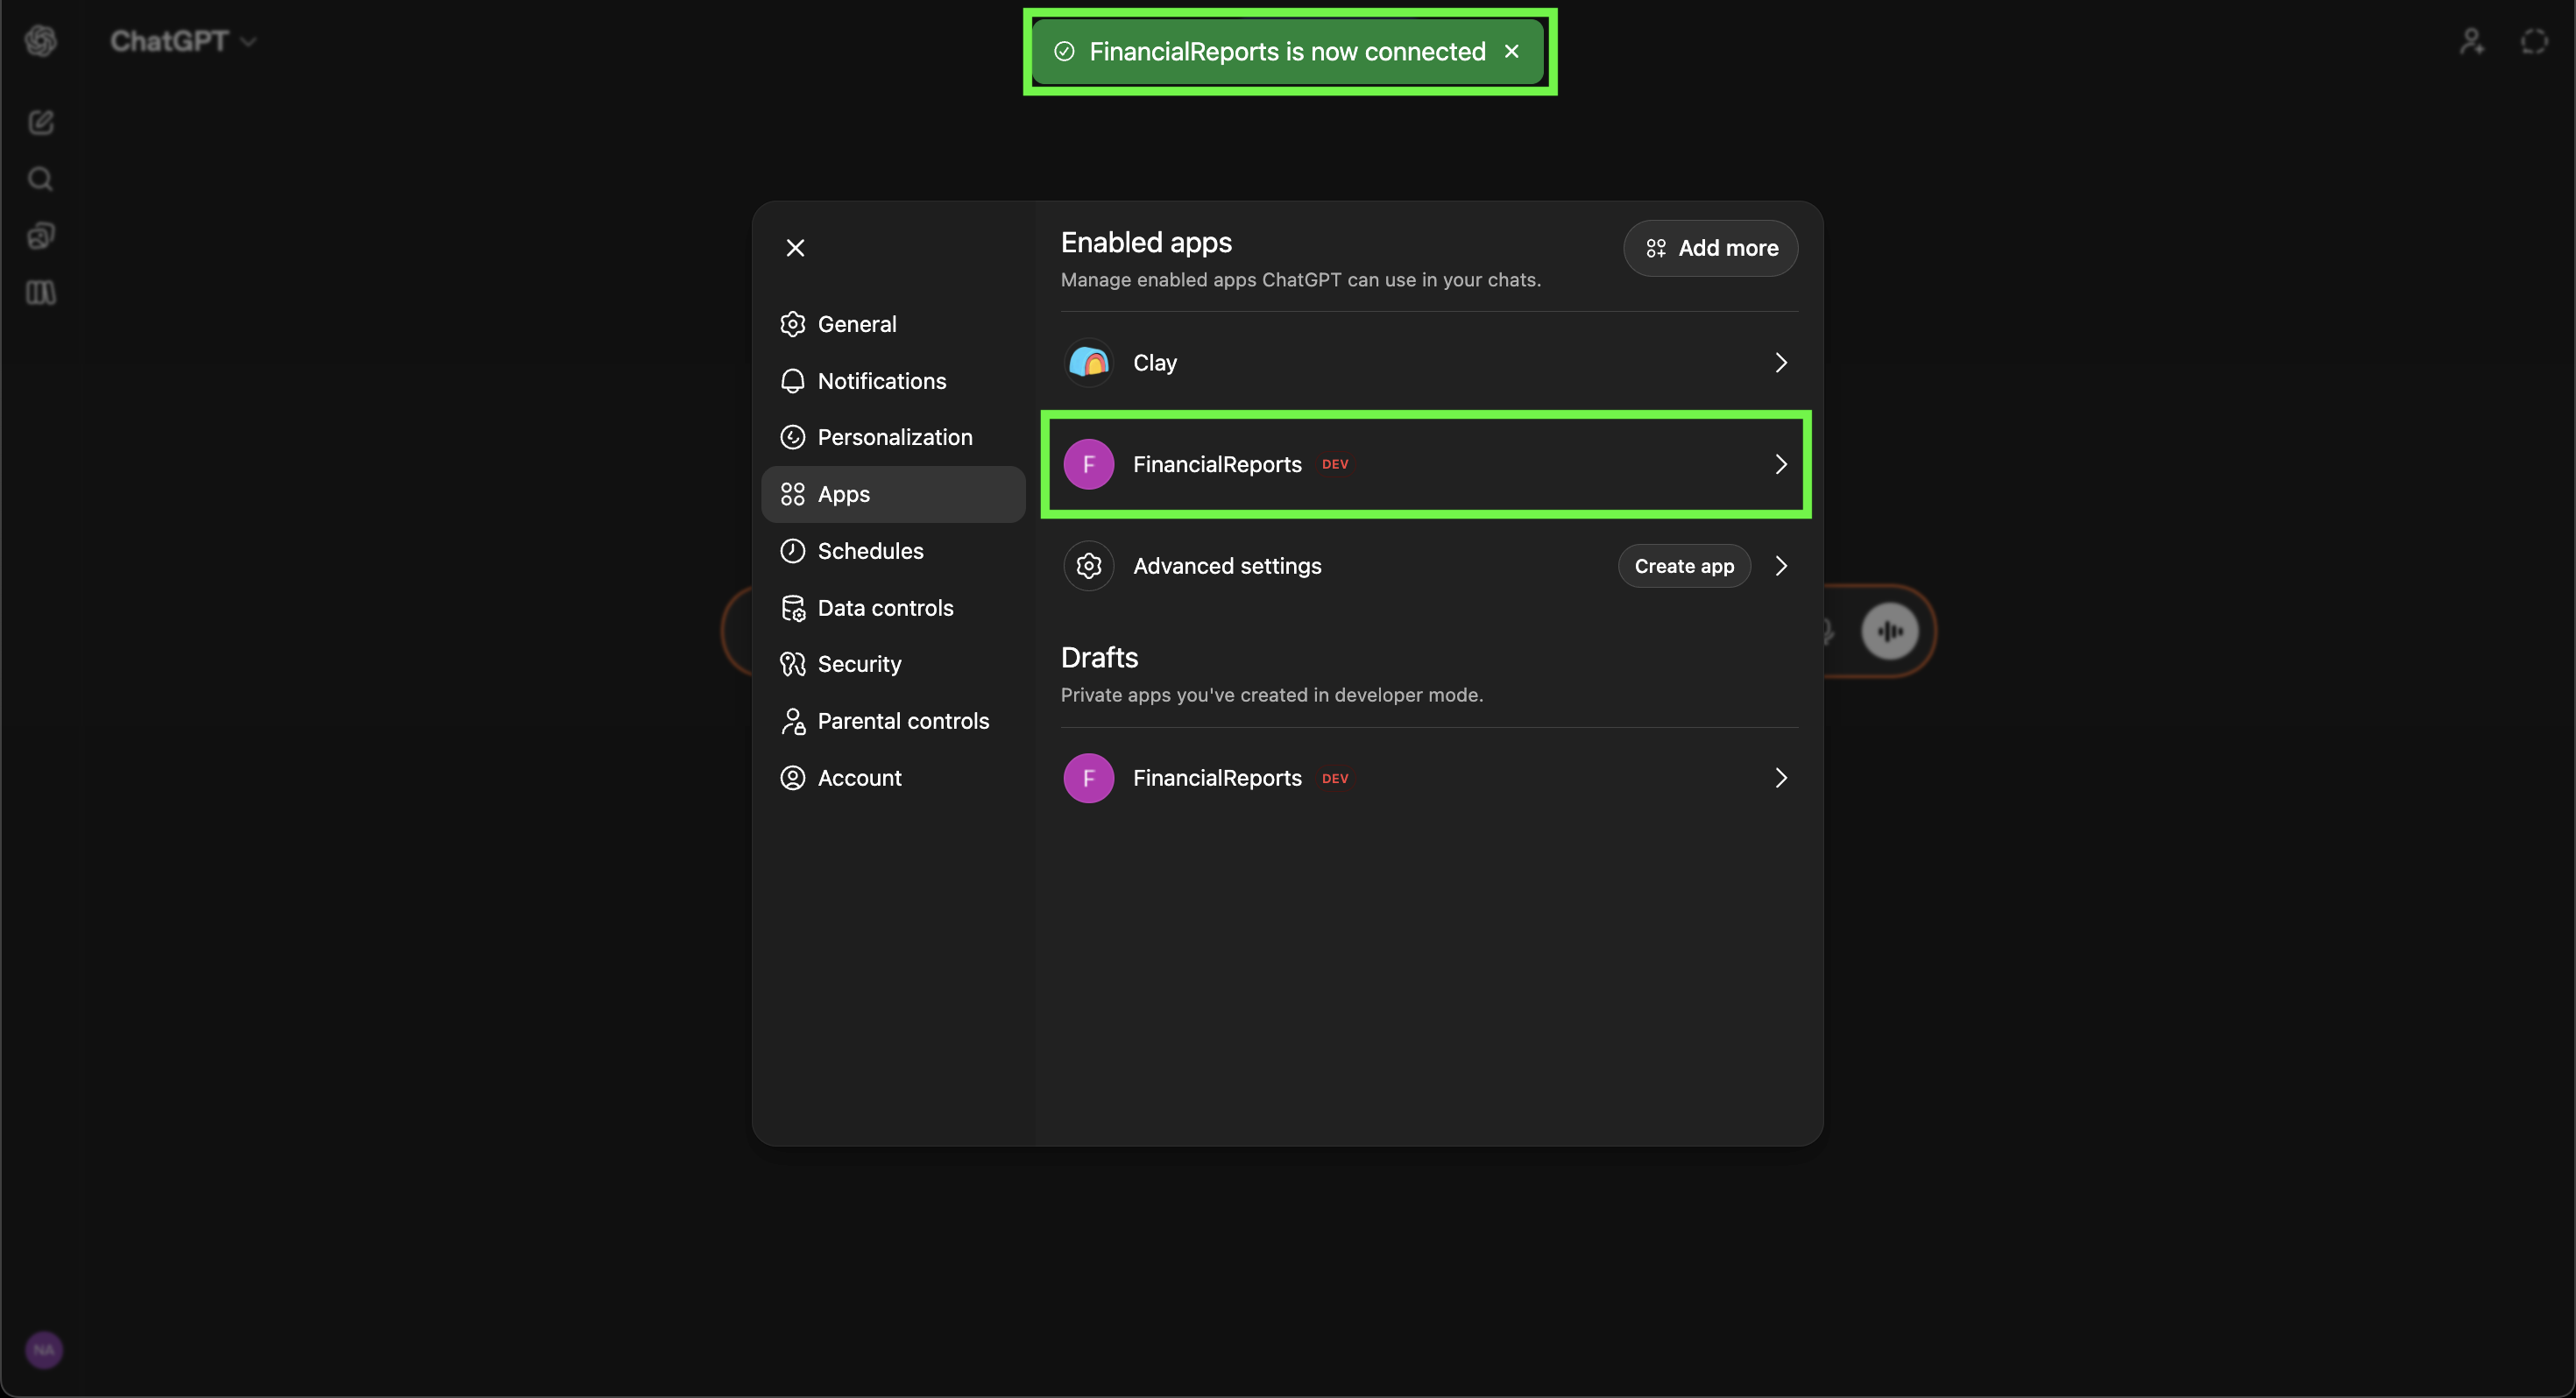Viewport: 2576px width, 1398px height.
Task: Open the ChatGPT model selector dropdown
Action: (x=183, y=41)
